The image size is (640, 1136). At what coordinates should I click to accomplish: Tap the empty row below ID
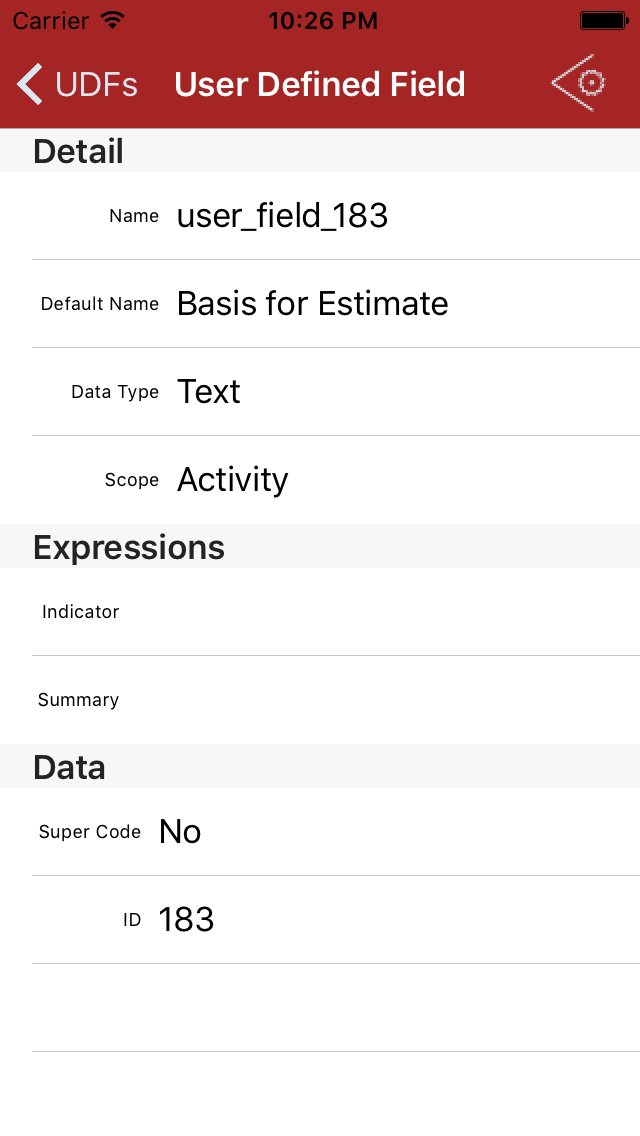tap(320, 1008)
